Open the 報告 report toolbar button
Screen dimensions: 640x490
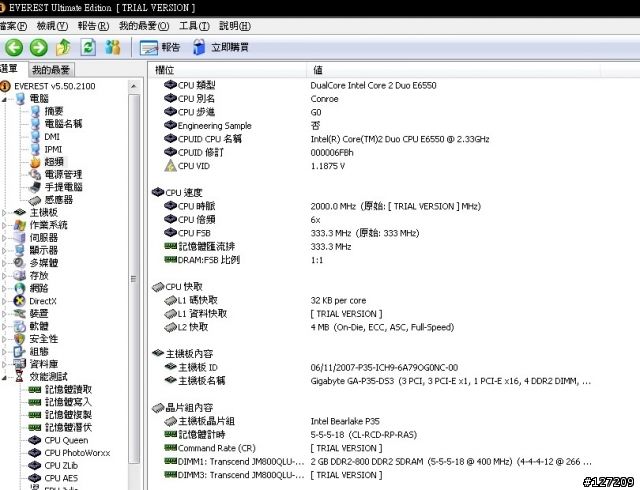pos(160,47)
